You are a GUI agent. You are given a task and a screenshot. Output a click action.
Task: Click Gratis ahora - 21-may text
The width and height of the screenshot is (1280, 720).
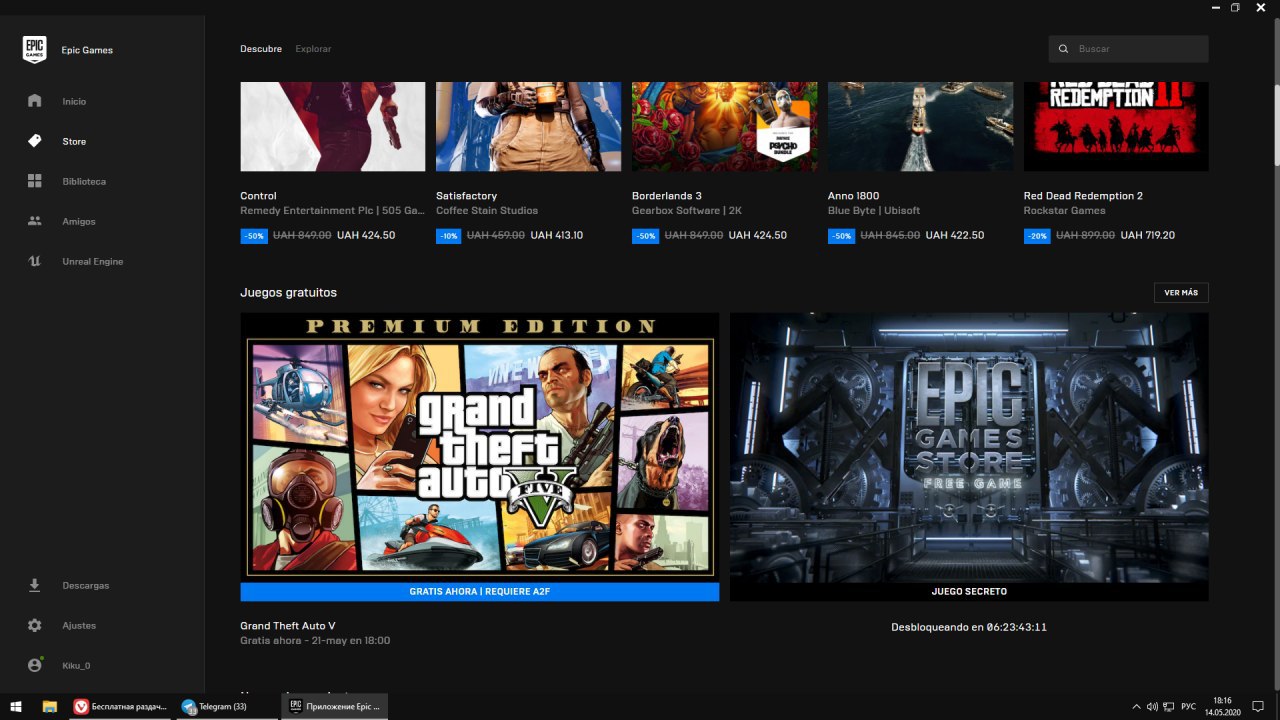(315, 641)
